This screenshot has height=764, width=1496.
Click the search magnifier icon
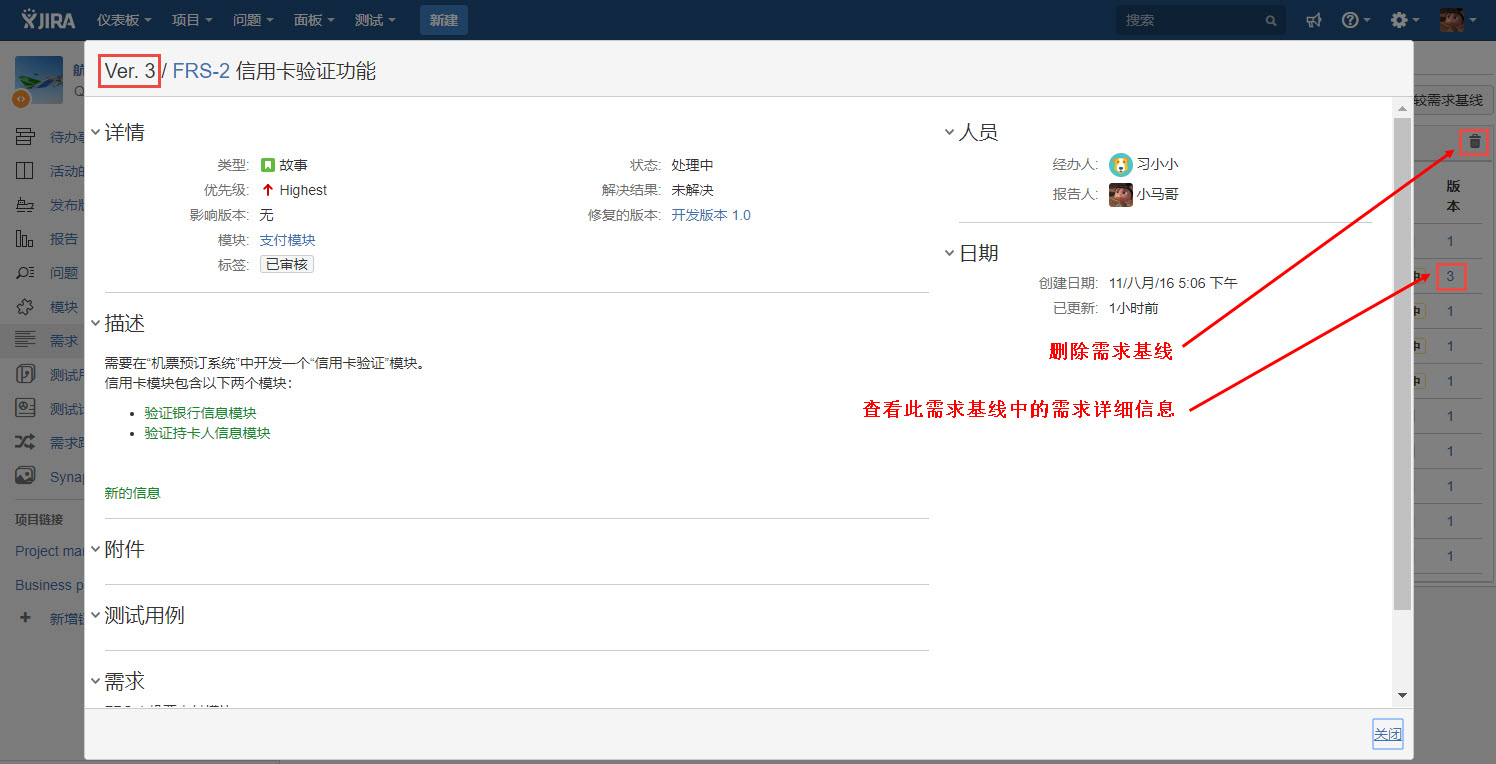click(x=1271, y=20)
